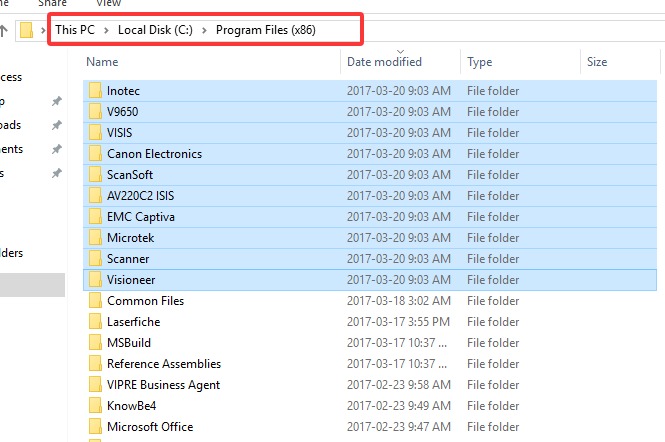Select the AV220C2 ISIS folder name

(140, 196)
